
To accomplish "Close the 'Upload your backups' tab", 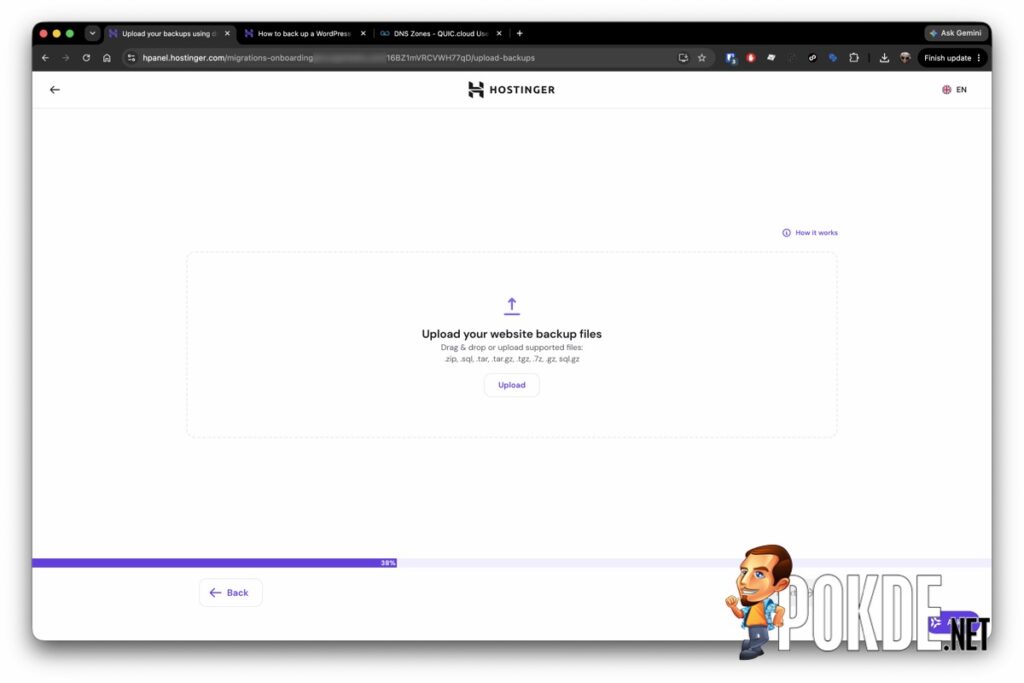I will click(227, 33).
